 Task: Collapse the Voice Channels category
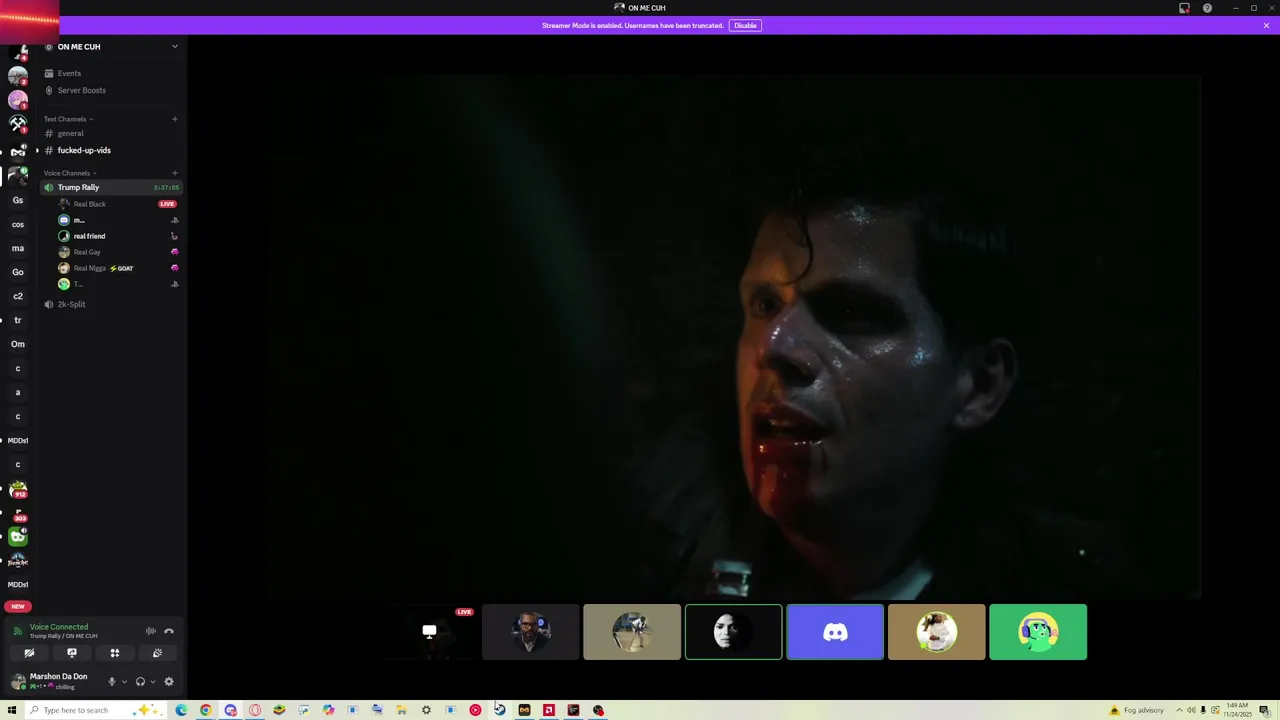point(70,173)
